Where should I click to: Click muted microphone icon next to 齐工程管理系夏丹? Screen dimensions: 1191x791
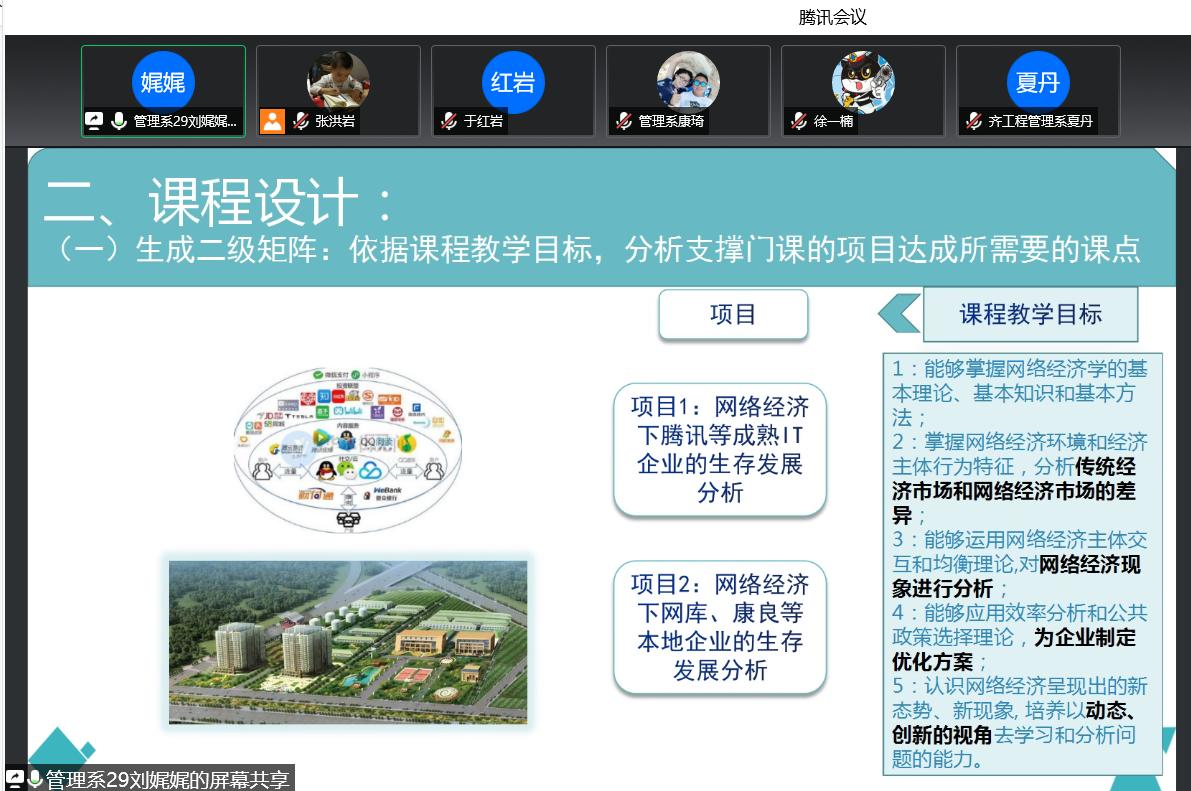click(973, 121)
